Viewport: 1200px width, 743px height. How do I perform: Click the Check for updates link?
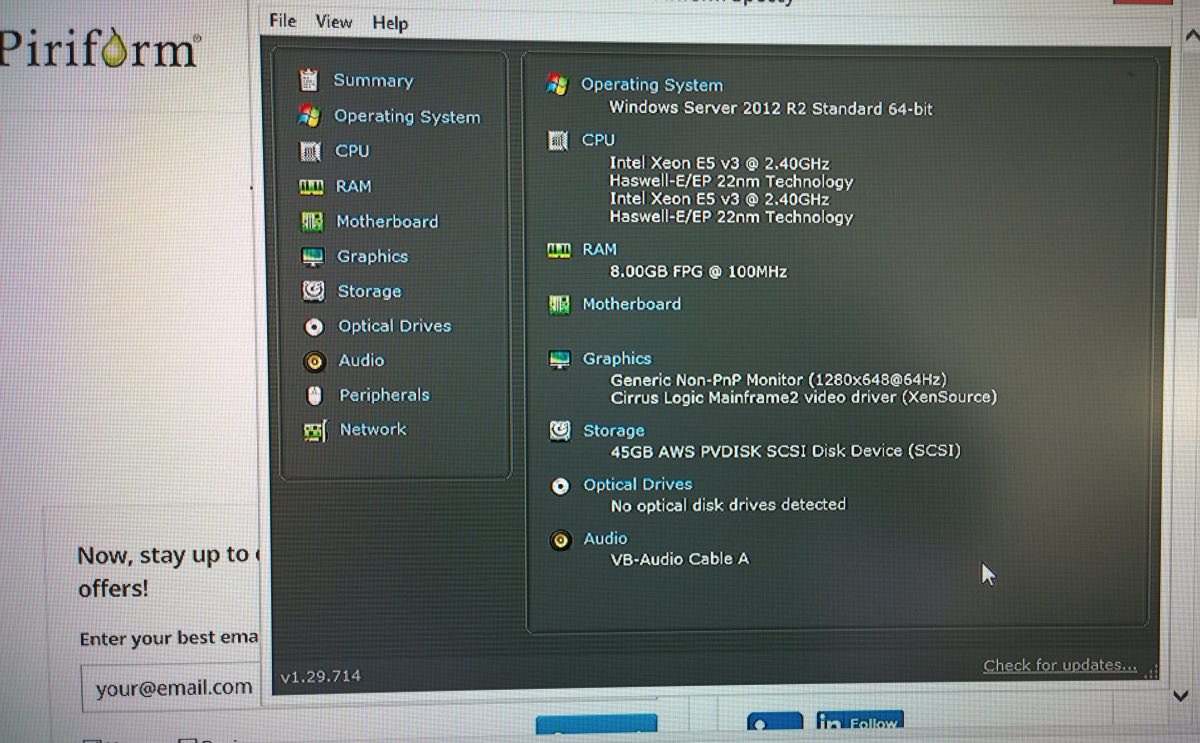click(1060, 665)
